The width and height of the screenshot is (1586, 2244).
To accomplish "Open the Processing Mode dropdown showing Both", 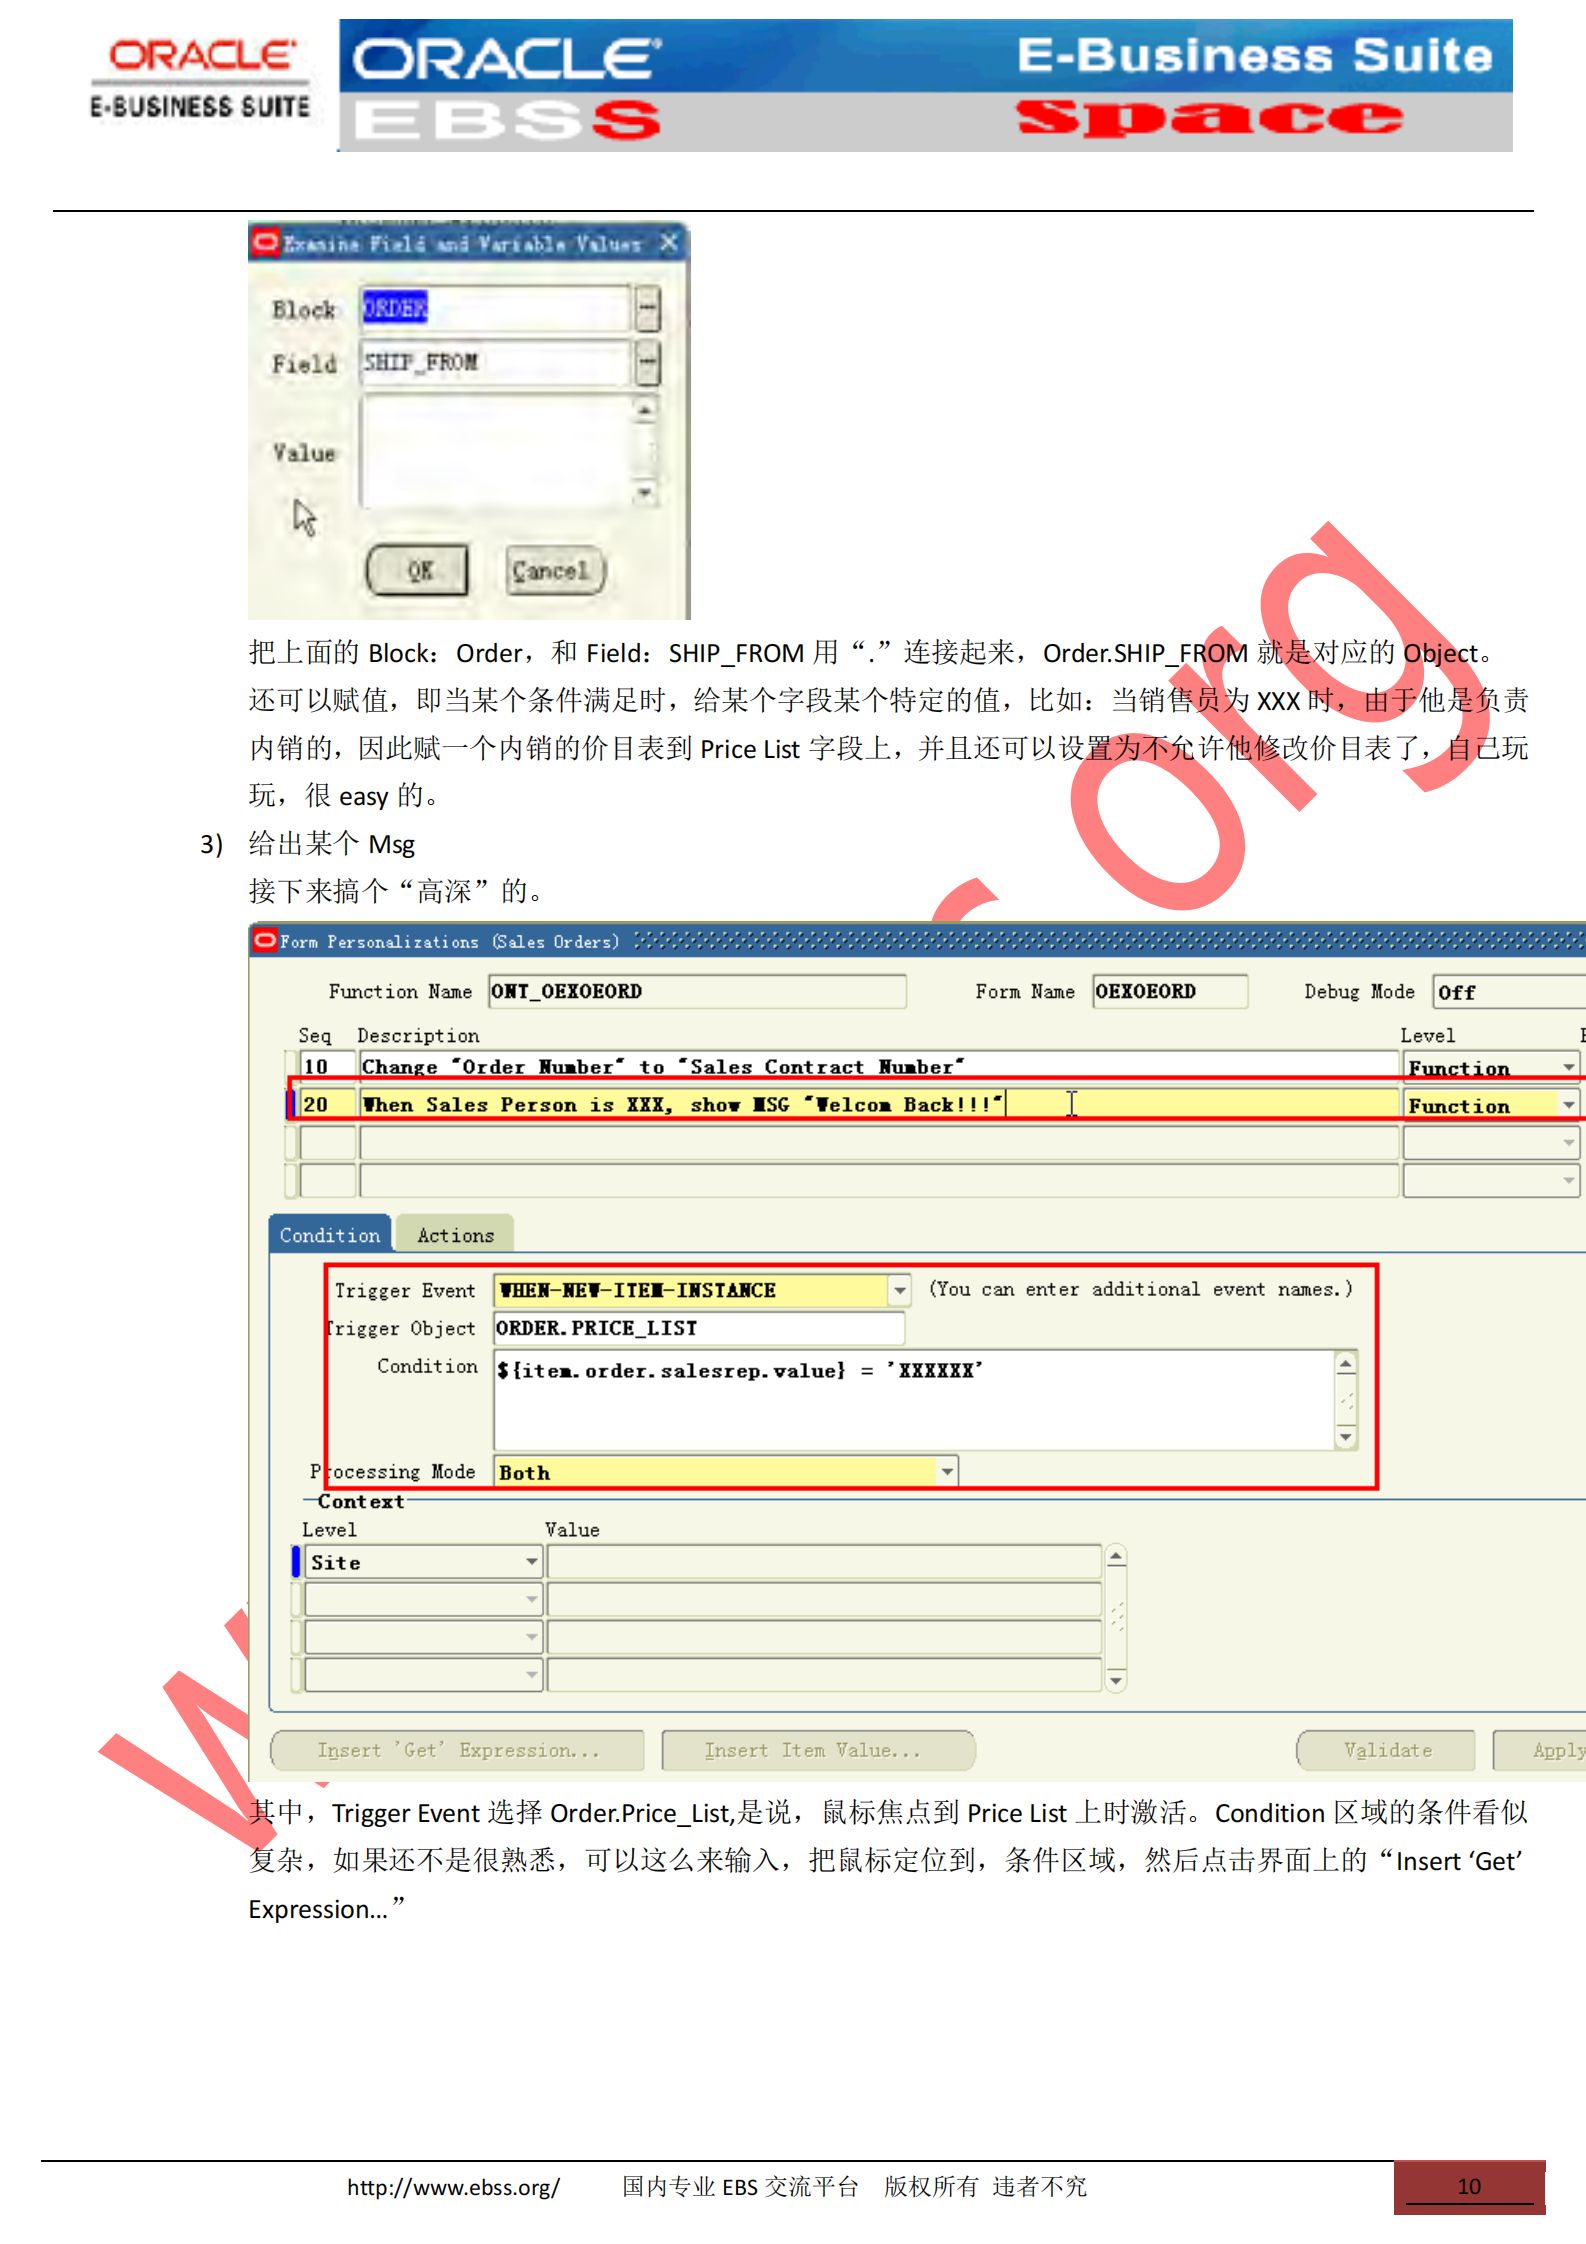I will [947, 1472].
